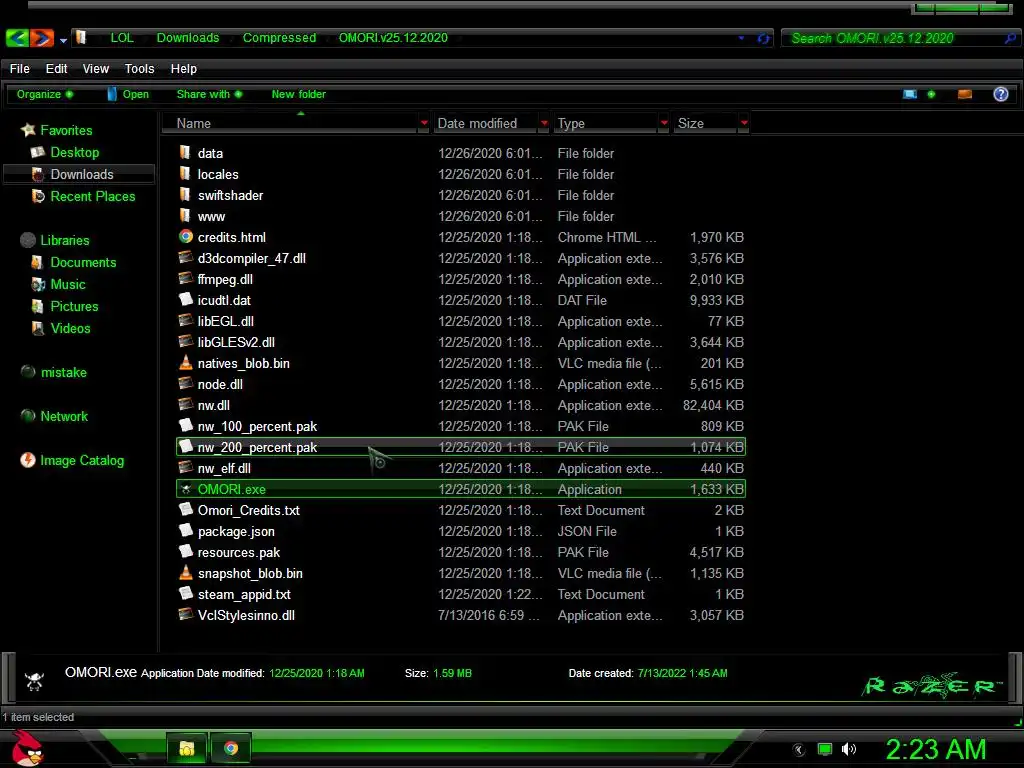Viewport: 1024px width, 768px height.
Task: Click the Open toolbar button
Action: [128, 94]
